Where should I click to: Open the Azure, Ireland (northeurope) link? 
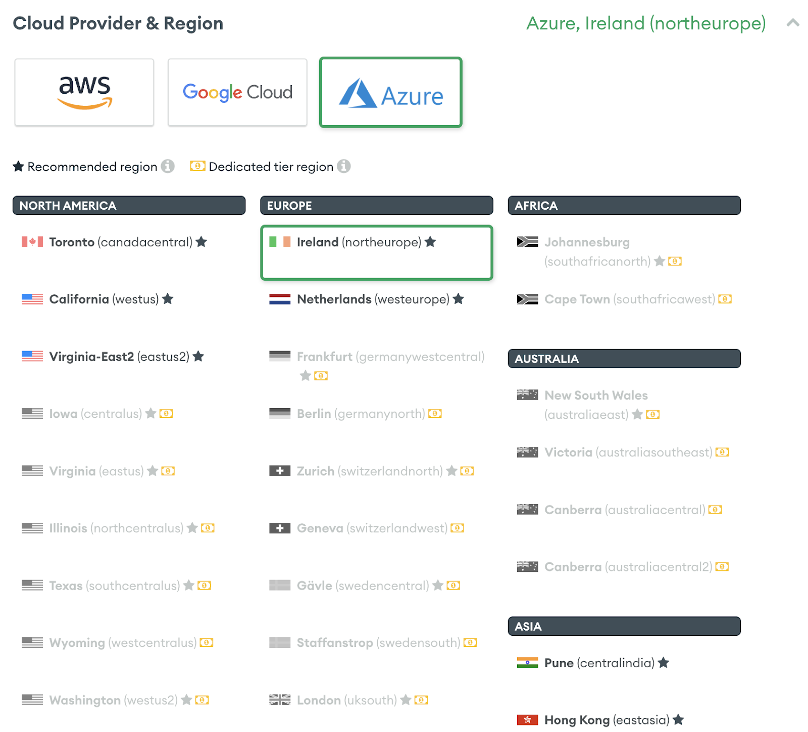pyautogui.click(x=646, y=22)
